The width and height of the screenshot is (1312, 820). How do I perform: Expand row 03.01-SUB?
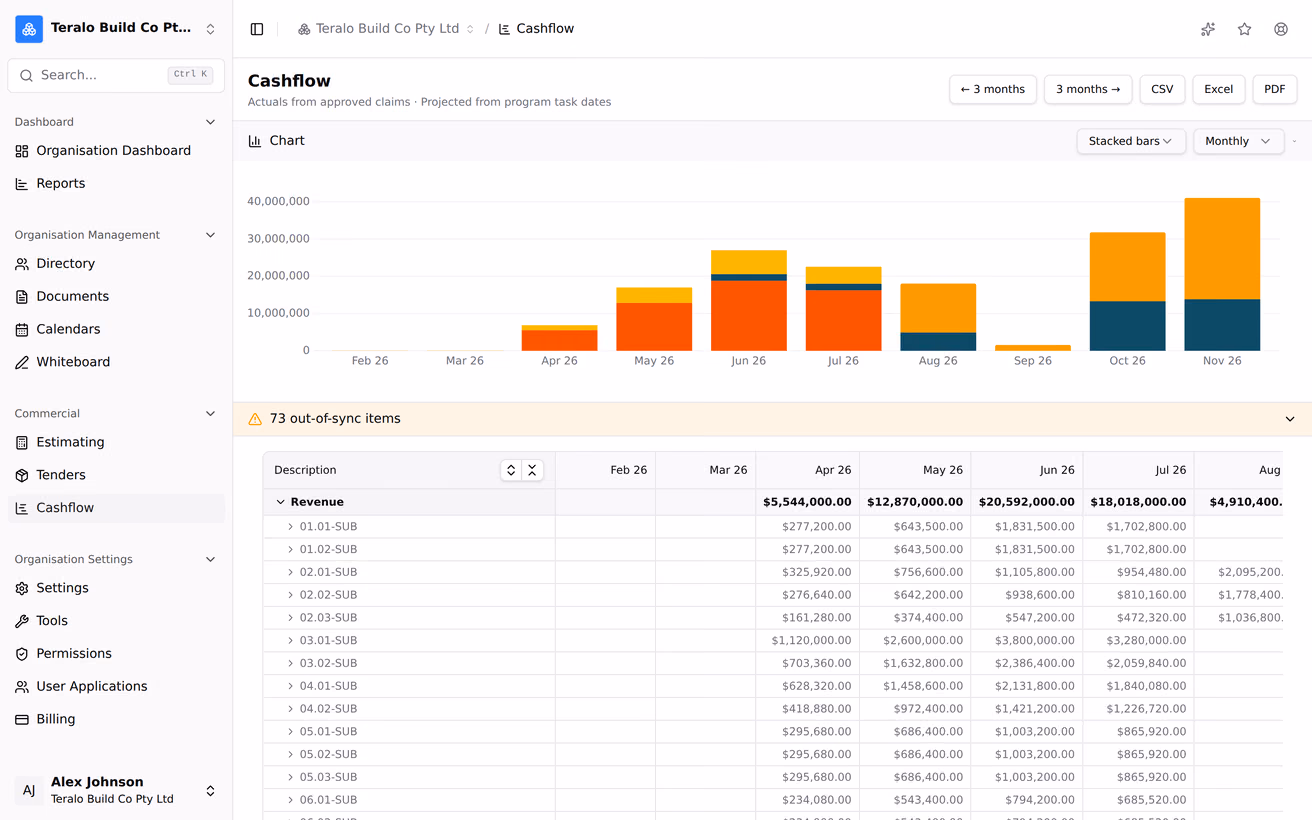(x=291, y=641)
